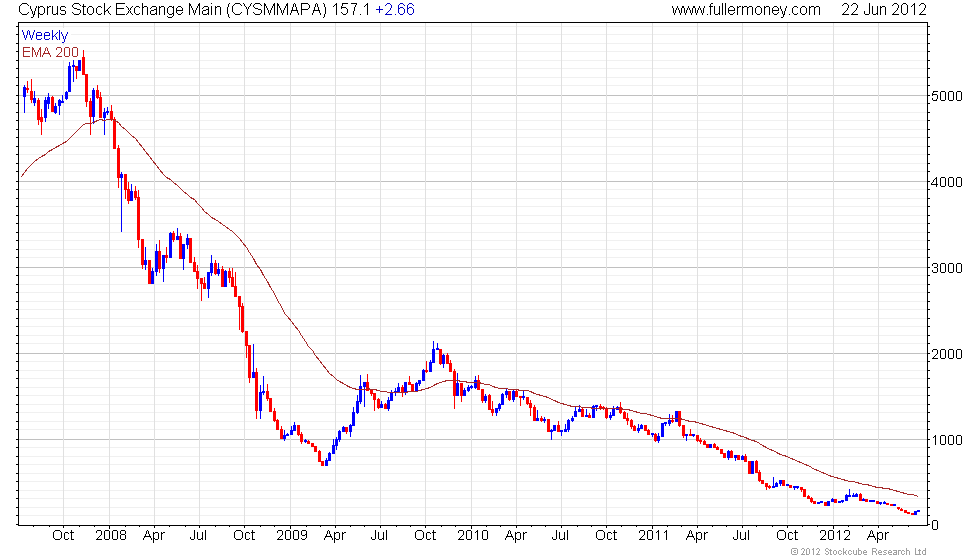
Task: Select the last price value "157.1"
Action: tap(351, 10)
